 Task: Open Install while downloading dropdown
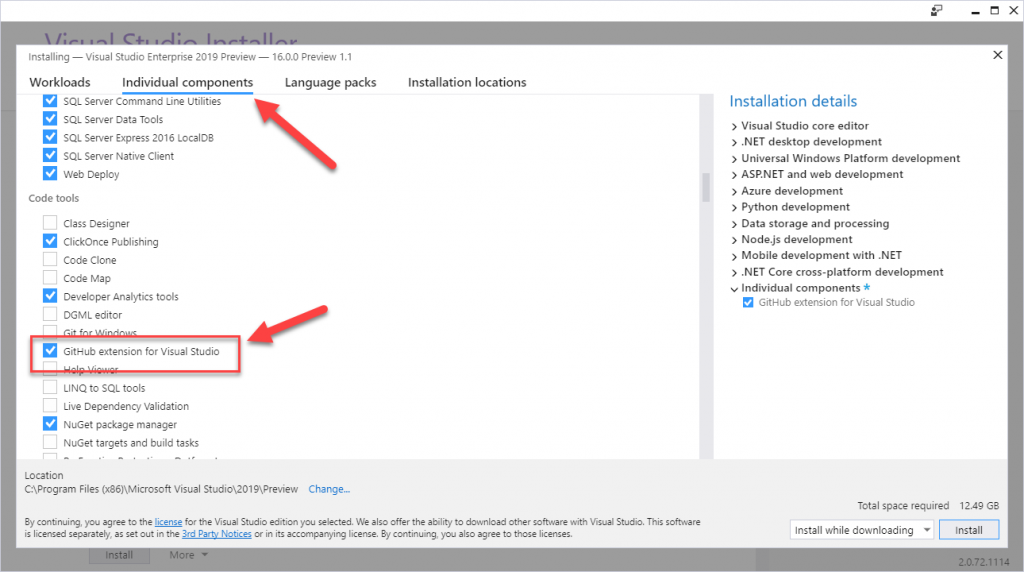pos(862,530)
